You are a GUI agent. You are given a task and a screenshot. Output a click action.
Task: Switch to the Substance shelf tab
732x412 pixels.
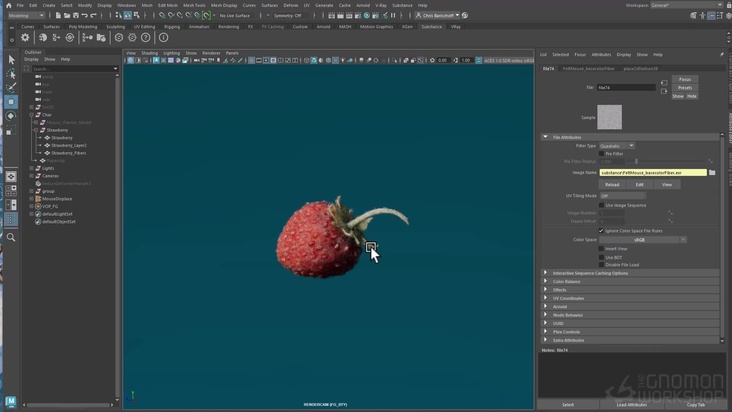click(x=431, y=27)
